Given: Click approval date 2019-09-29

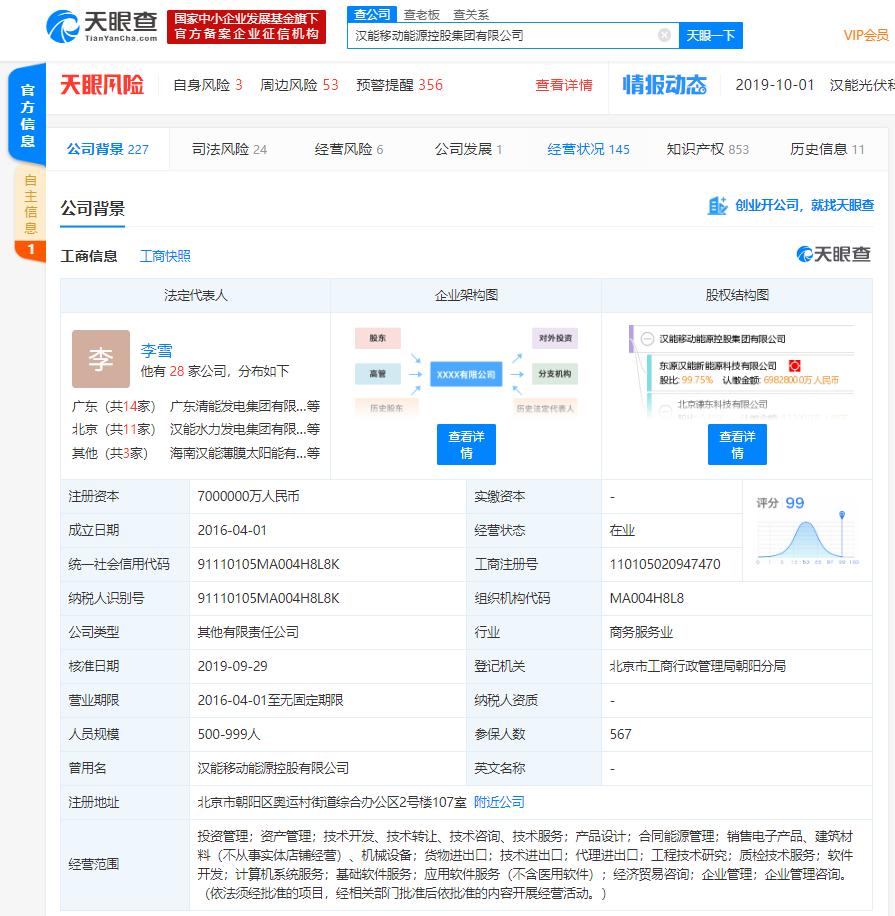Looking at the screenshot, I should 233,666.
